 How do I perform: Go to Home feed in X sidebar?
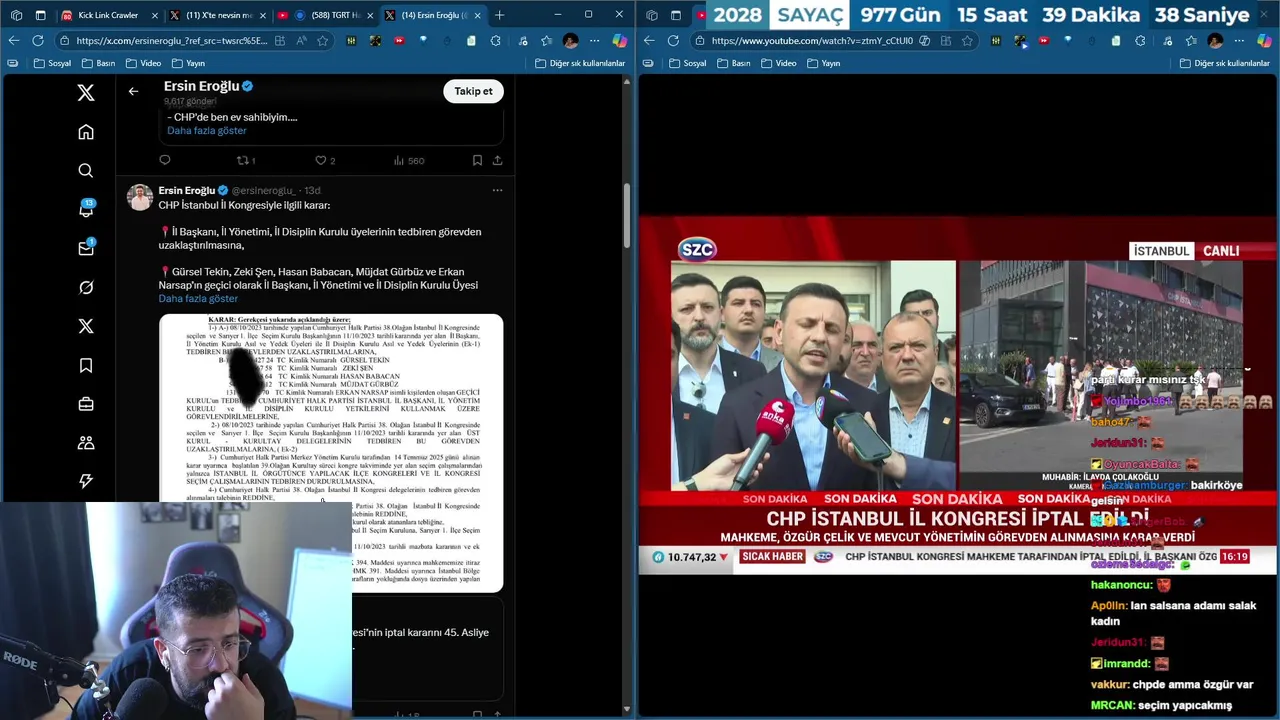[x=86, y=132]
